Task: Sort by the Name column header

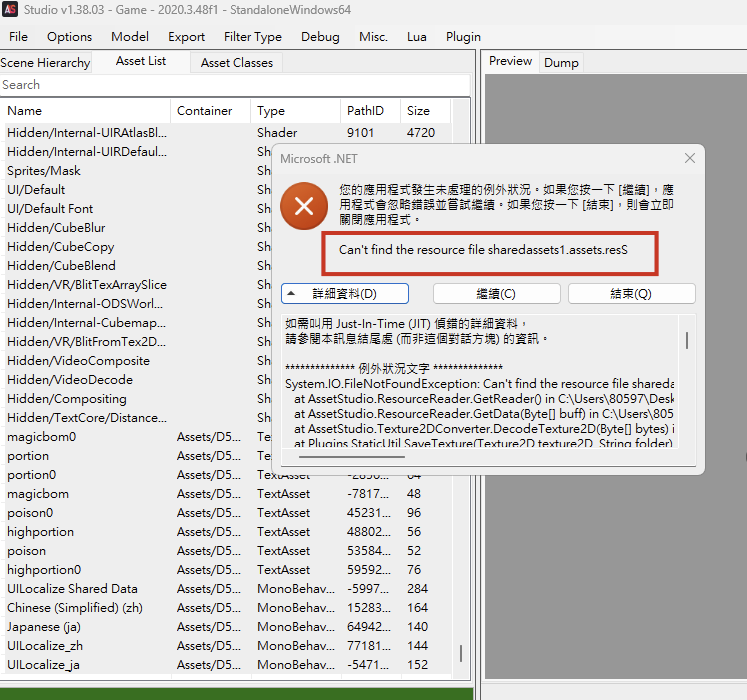Action: (86, 111)
